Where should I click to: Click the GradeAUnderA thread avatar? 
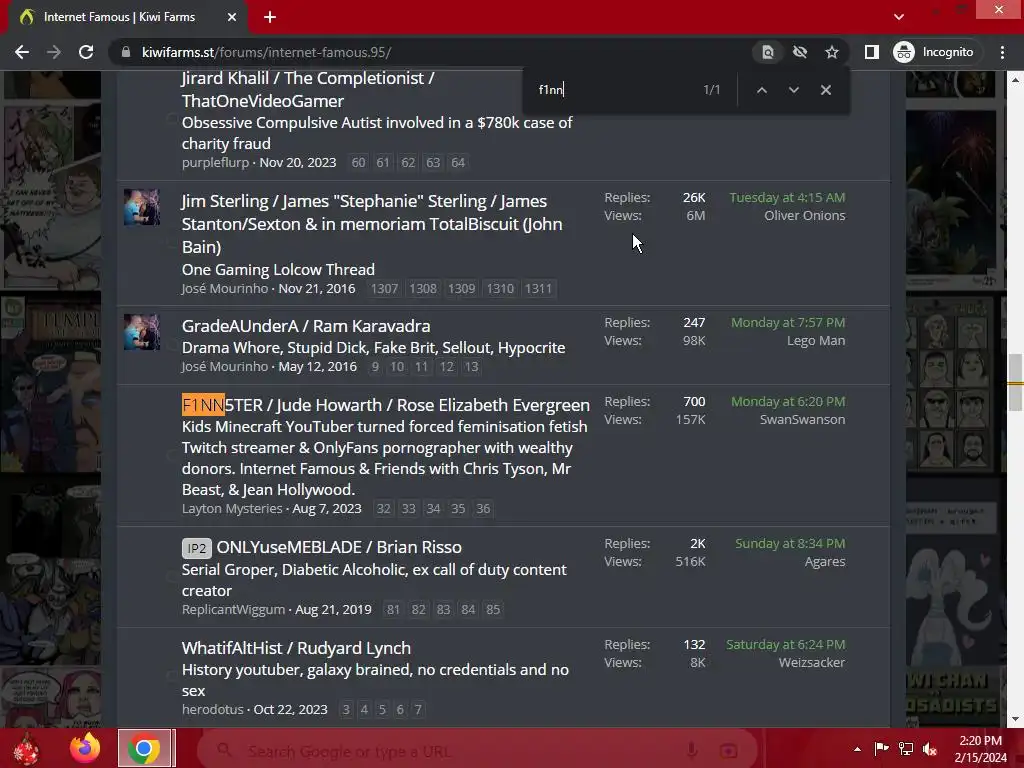pyautogui.click(x=142, y=332)
